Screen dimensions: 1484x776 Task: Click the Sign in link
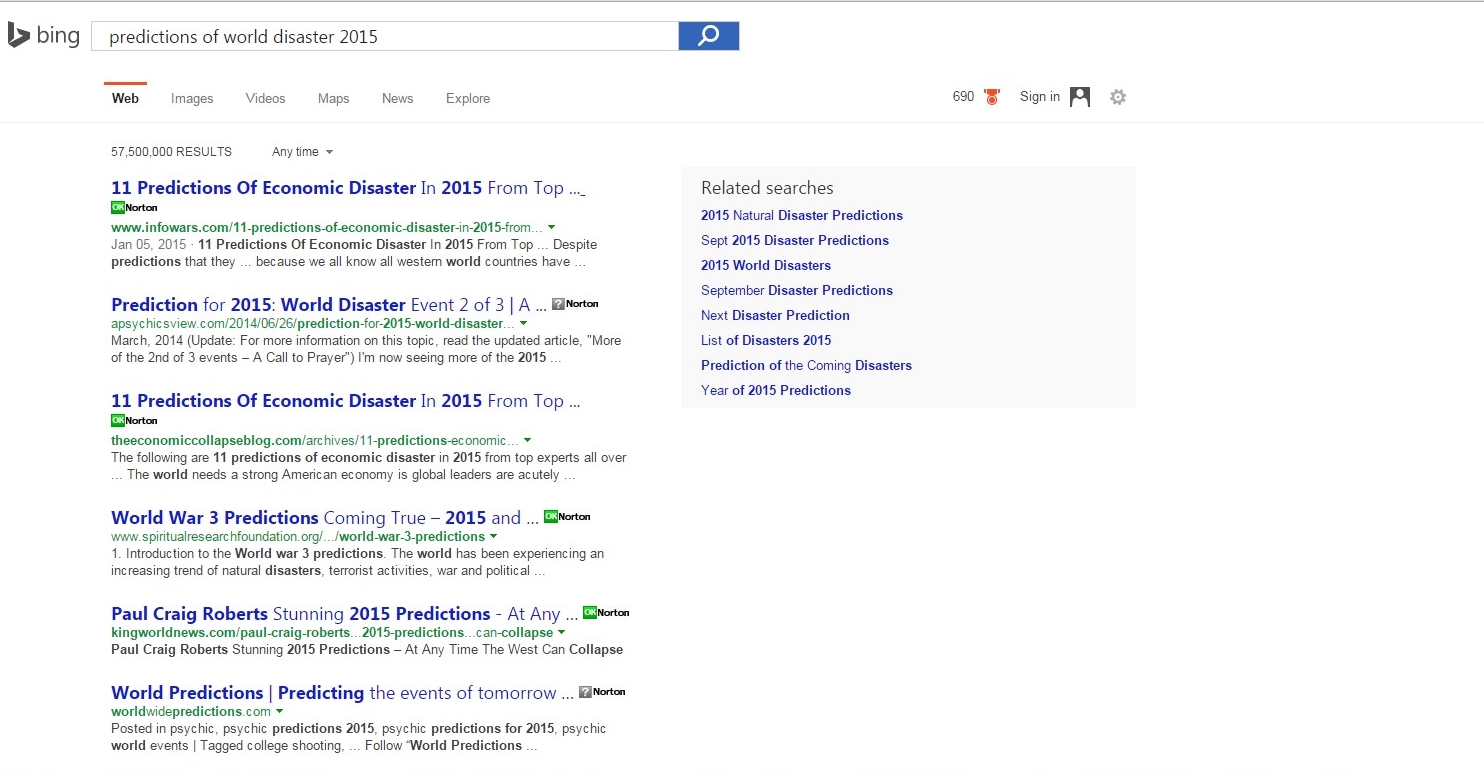pyautogui.click(x=1039, y=97)
